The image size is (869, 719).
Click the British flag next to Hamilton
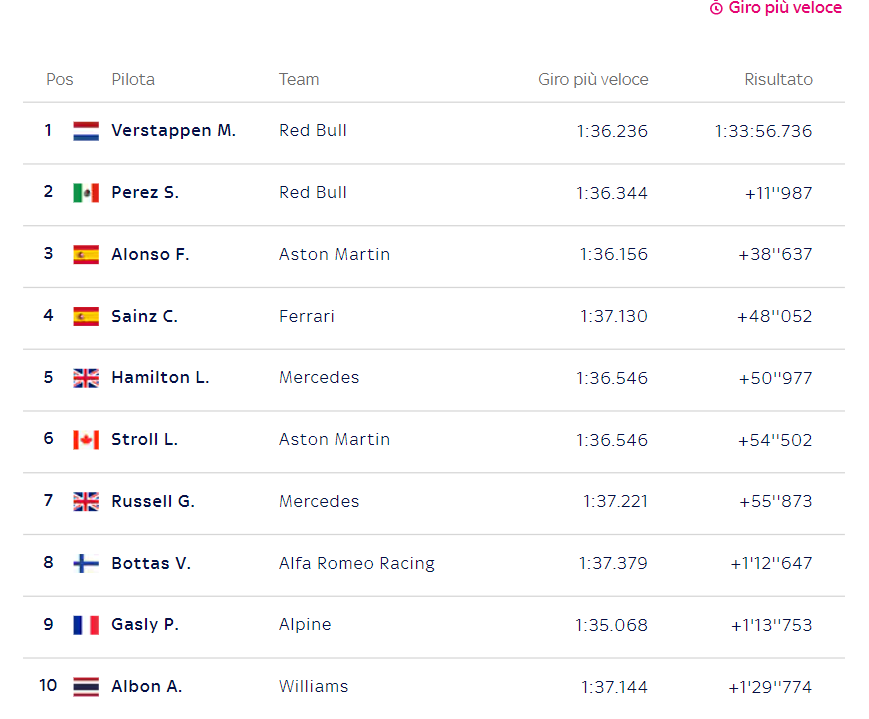click(86, 379)
